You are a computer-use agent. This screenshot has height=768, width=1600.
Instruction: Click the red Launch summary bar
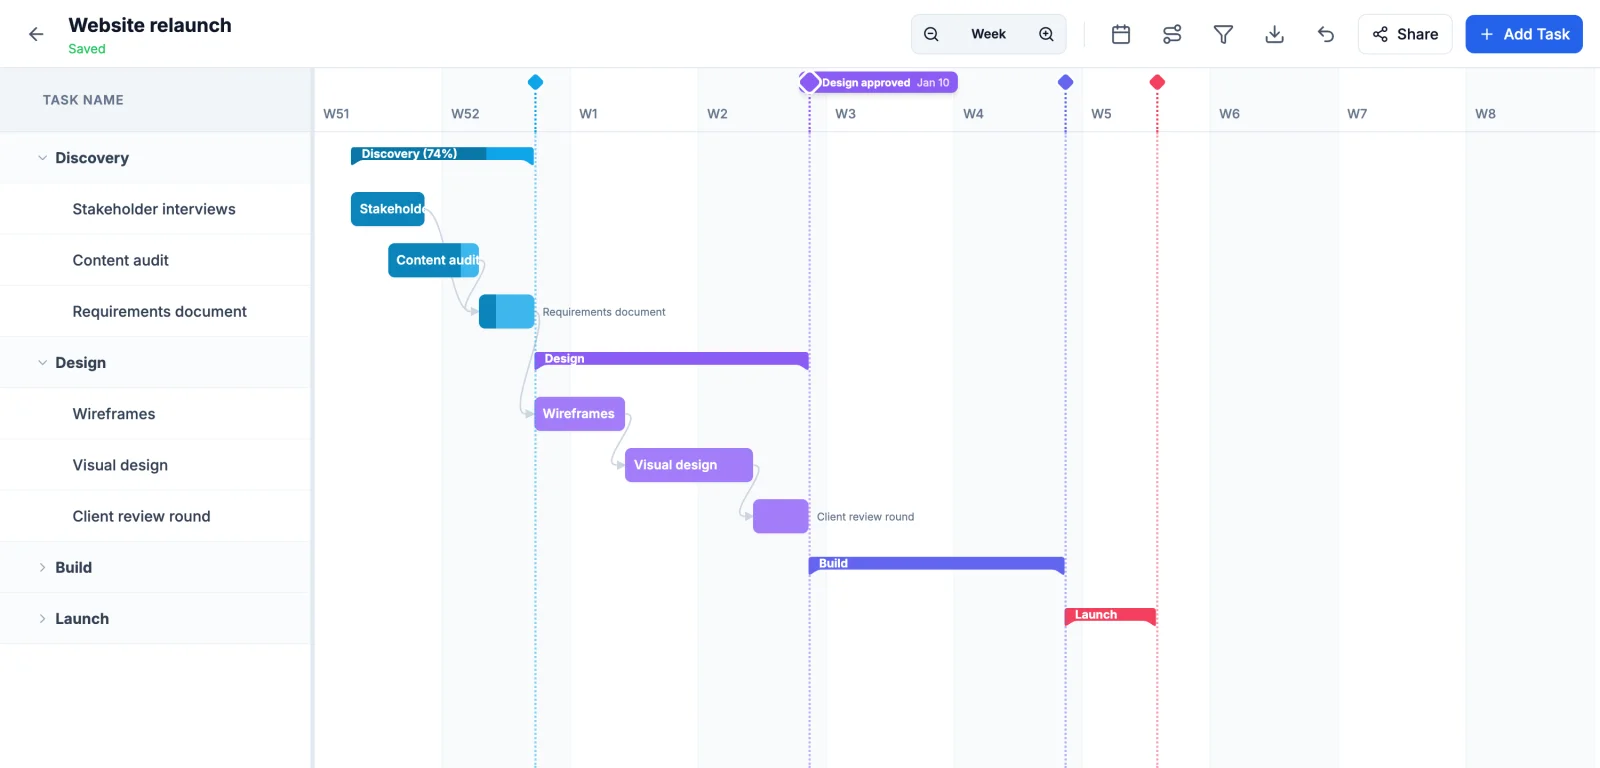coord(1111,616)
